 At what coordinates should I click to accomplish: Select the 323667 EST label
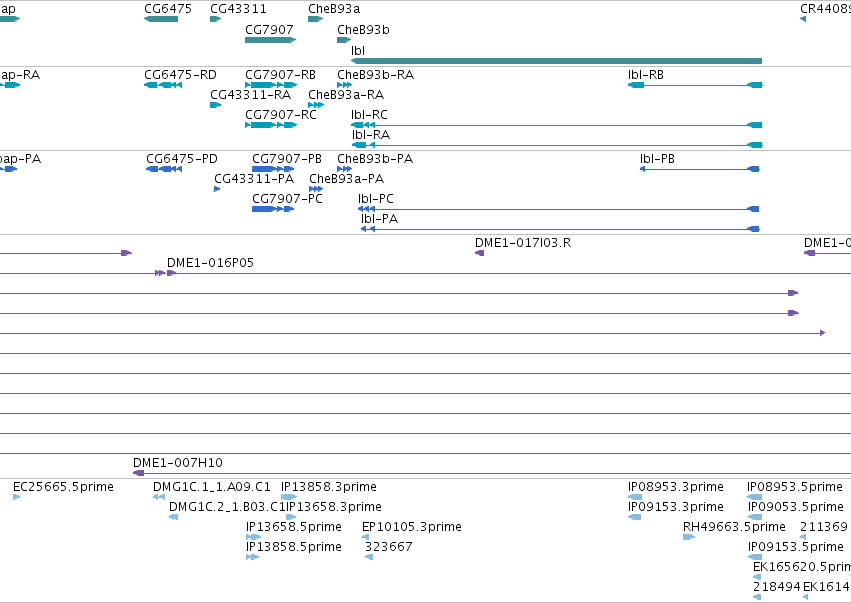coord(389,547)
